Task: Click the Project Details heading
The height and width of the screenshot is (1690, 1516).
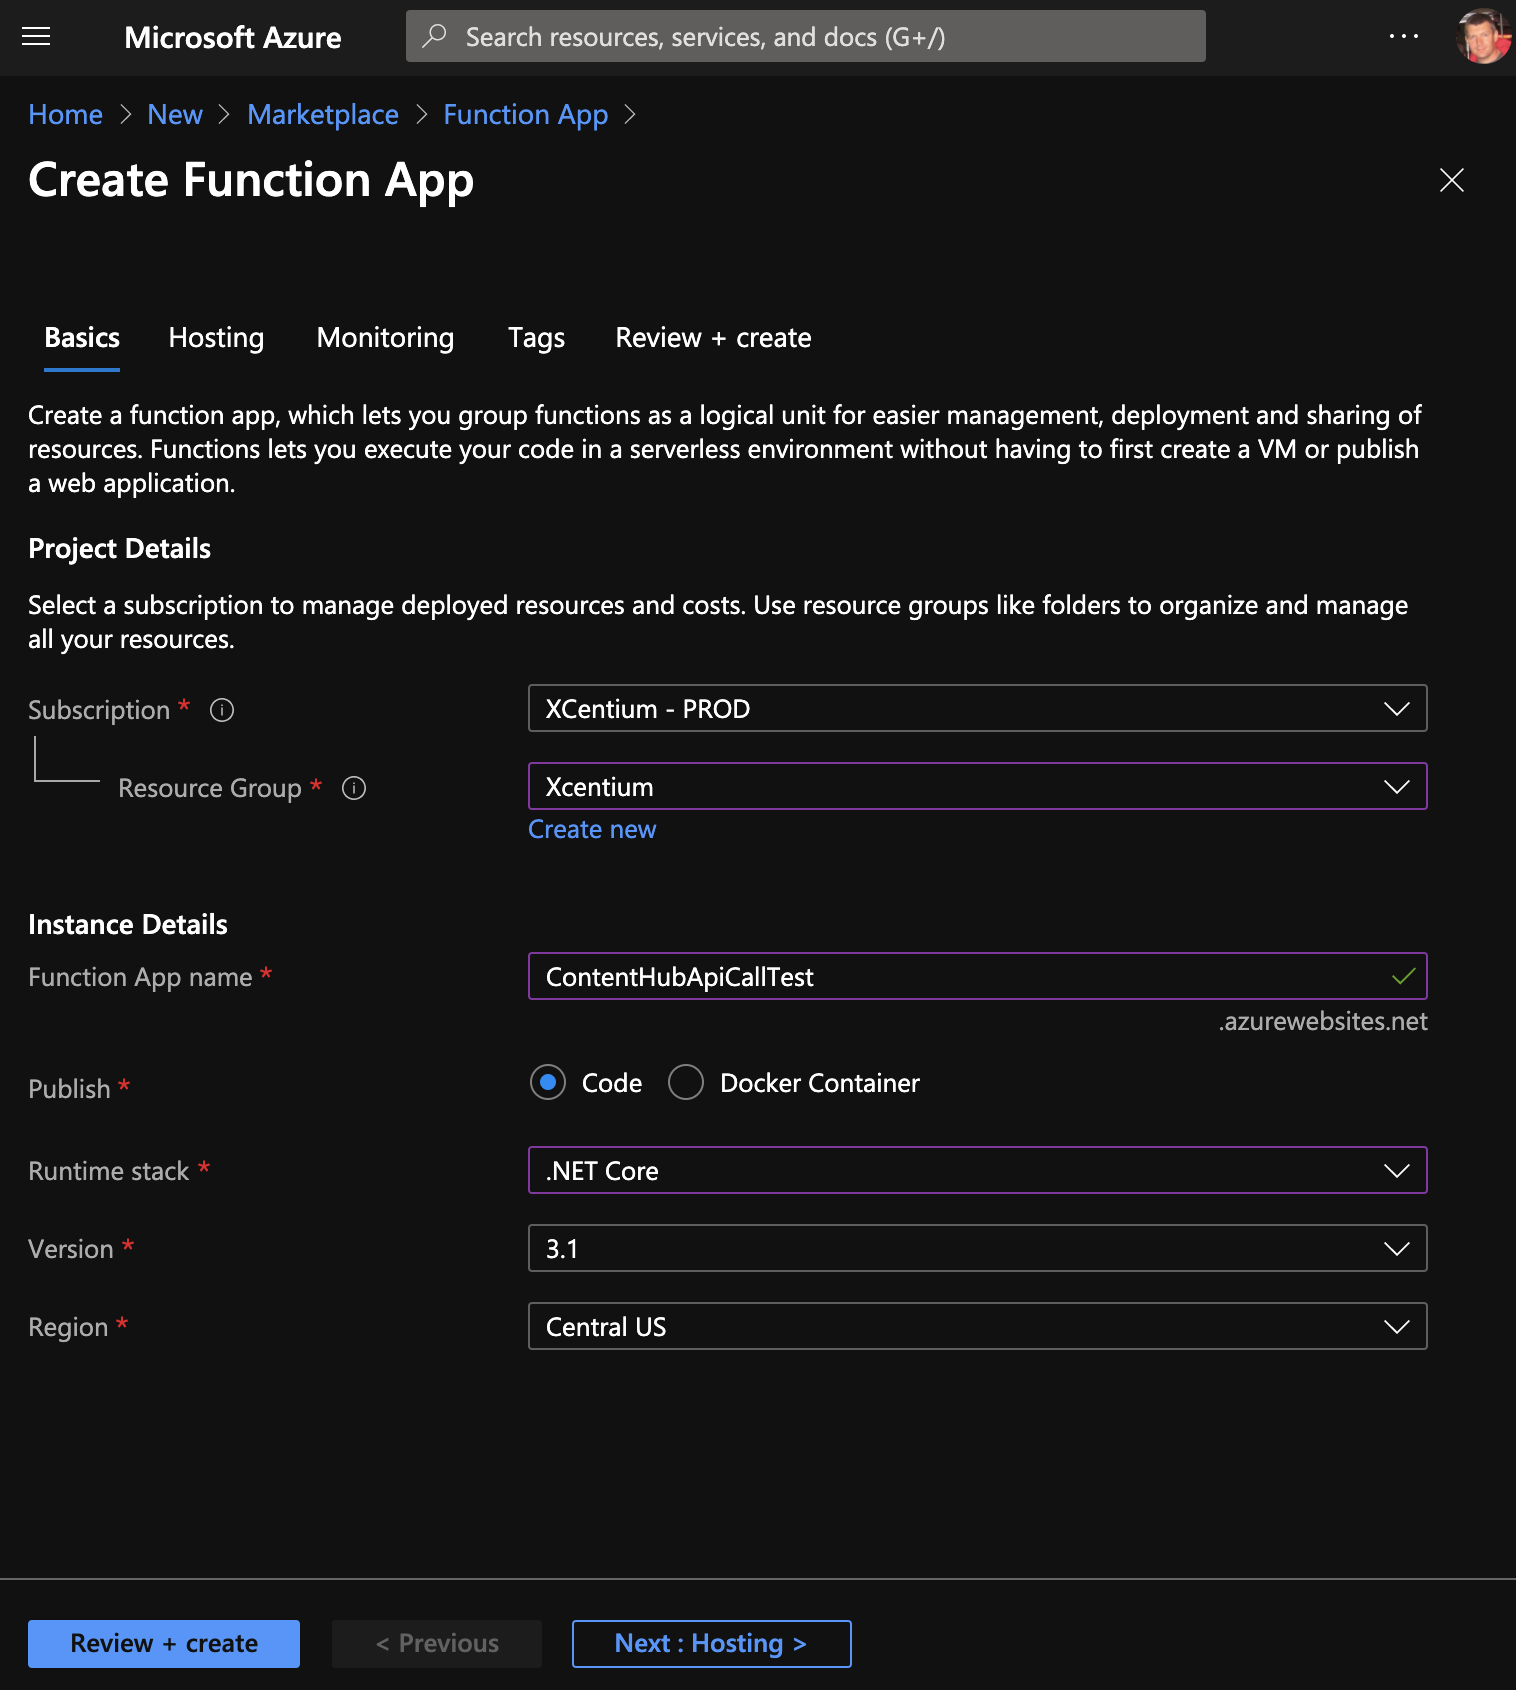Action: [119, 548]
